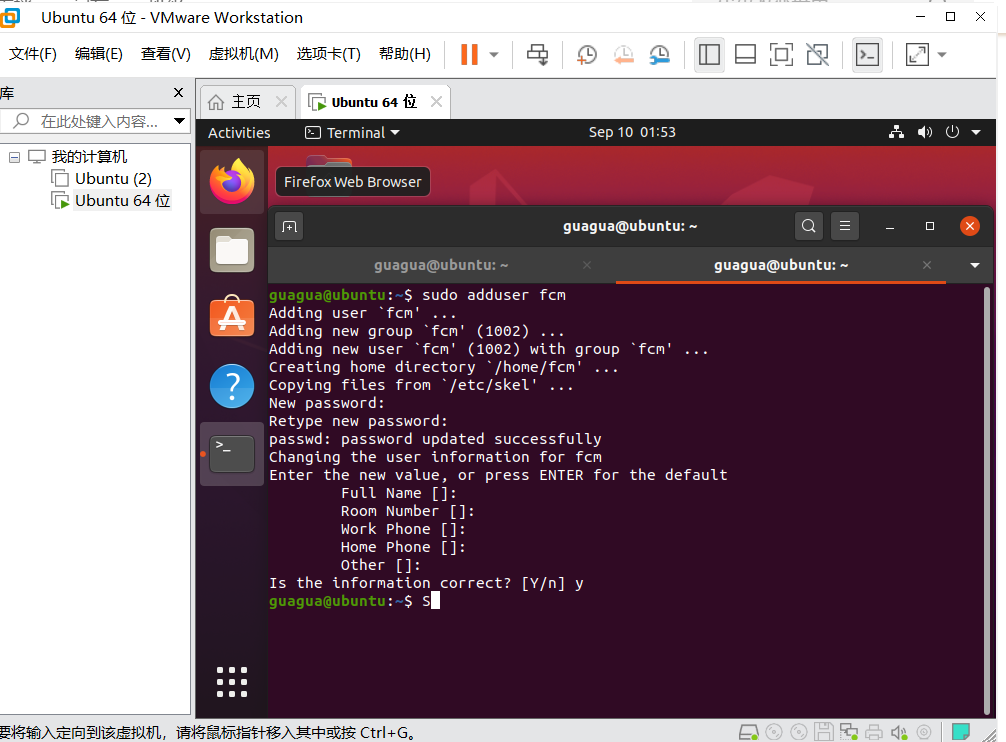Close the library panel

(x=178, y=93)
